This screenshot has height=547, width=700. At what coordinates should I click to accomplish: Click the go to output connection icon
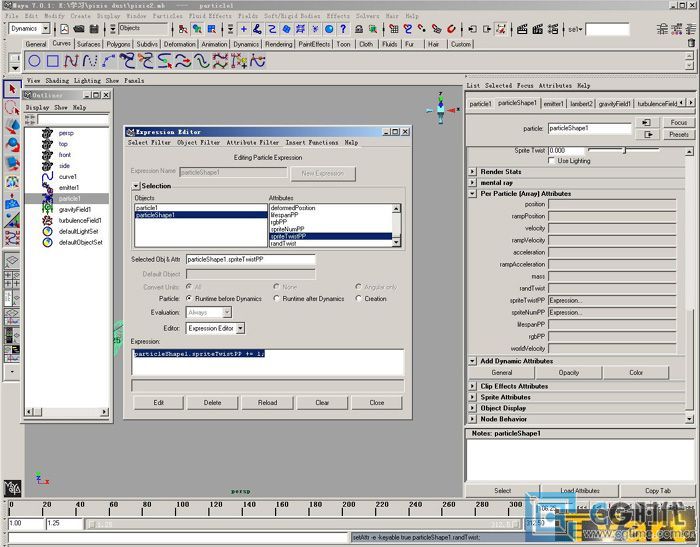(646, 134)
